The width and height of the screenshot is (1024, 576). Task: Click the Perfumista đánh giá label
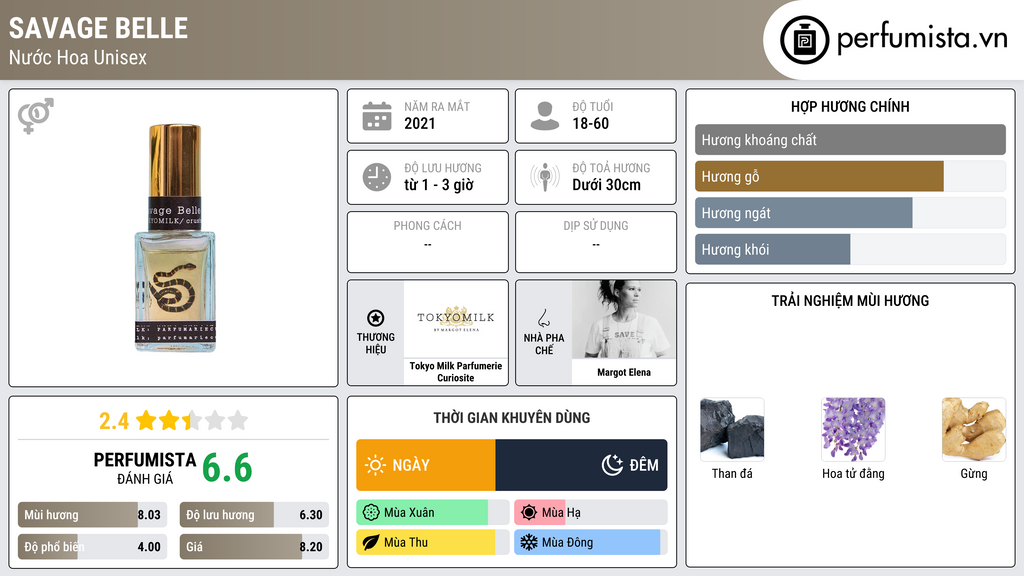point(145,468)
